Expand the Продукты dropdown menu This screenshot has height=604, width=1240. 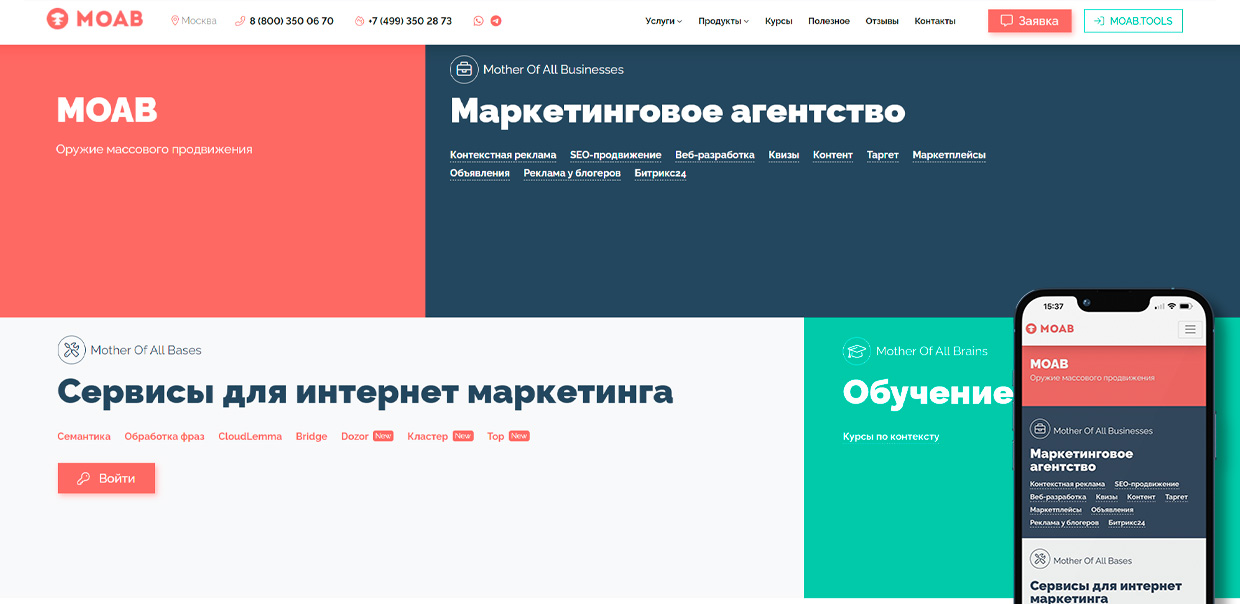tap(723, 21)
